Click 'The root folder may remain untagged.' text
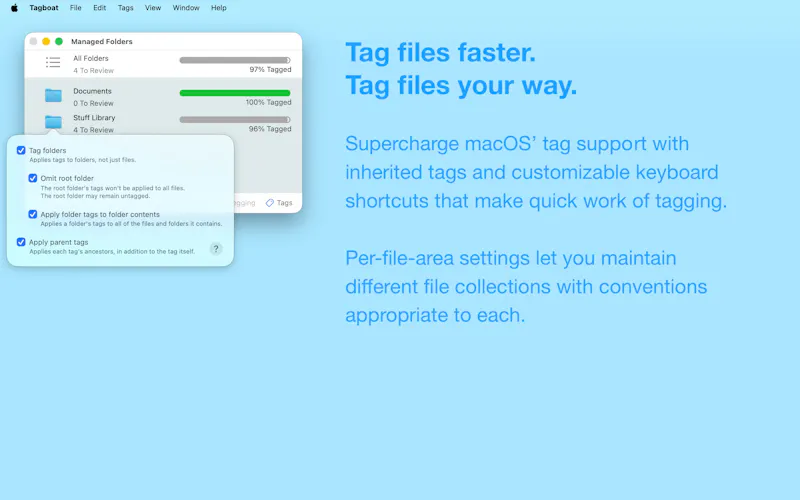The width and height of the screenshot is (800, 500). coord(95,196)
